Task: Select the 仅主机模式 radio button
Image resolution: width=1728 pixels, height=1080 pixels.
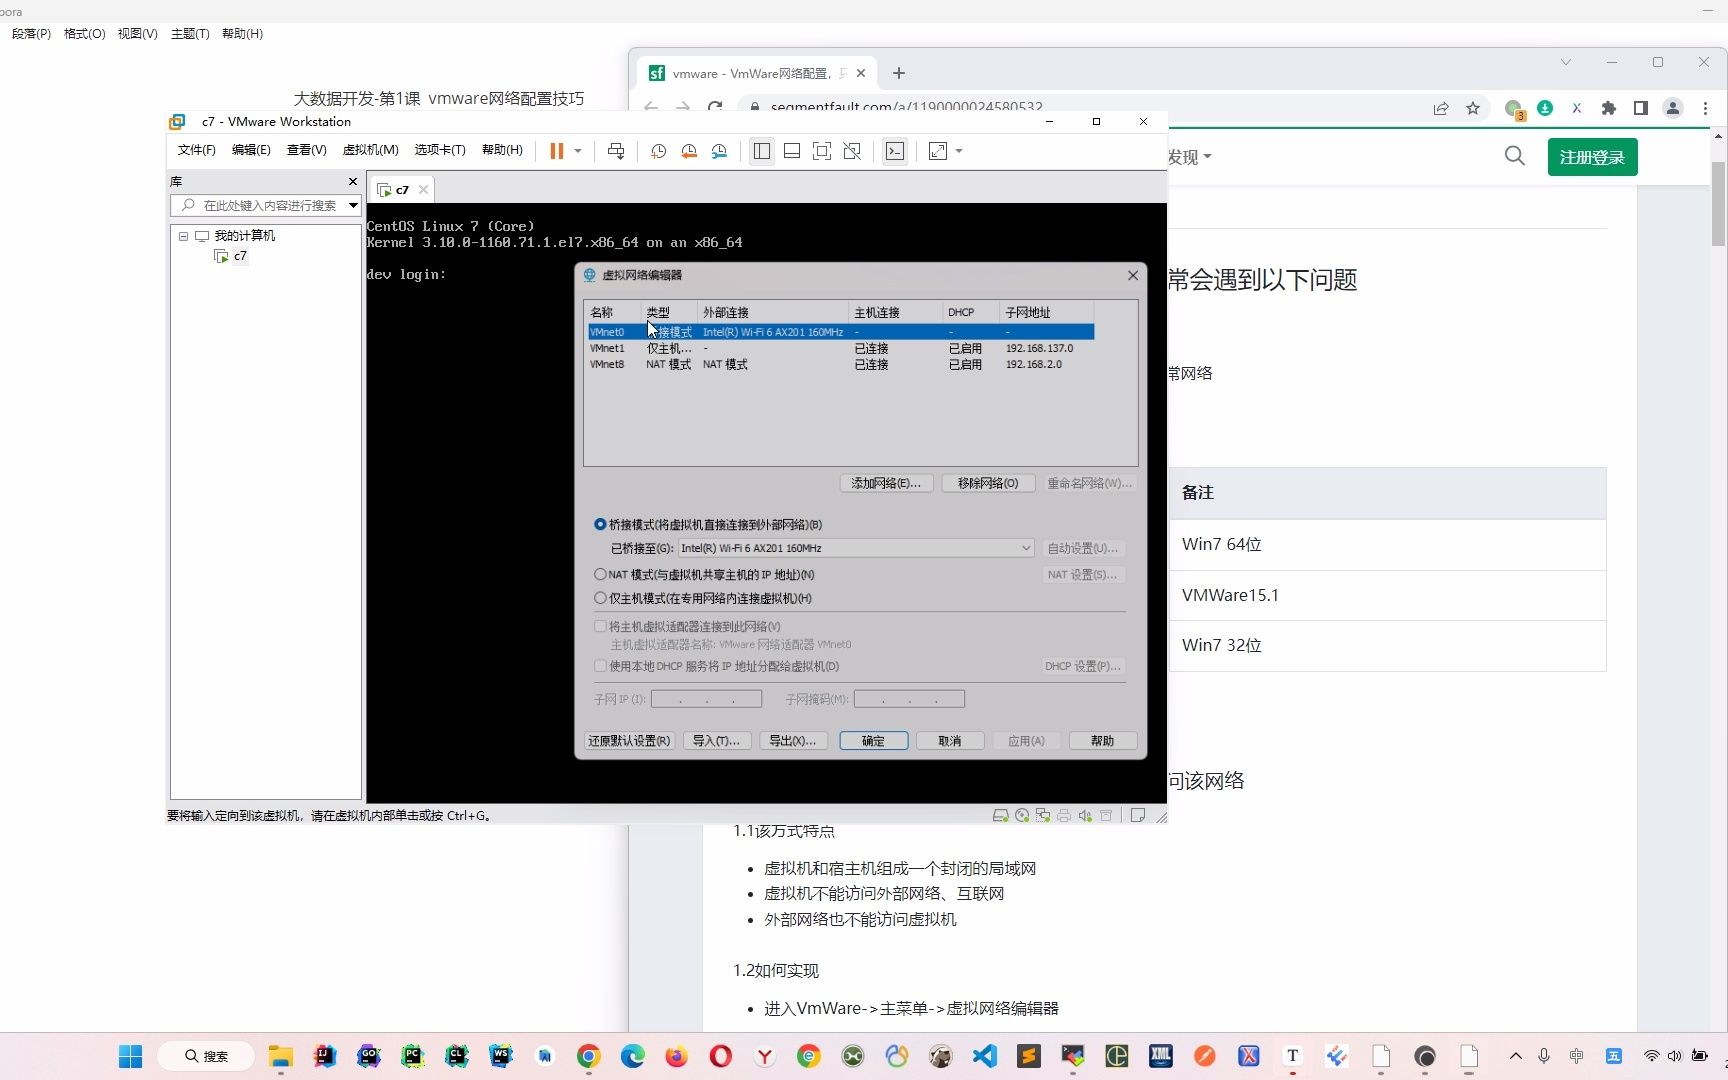Action: pos(600,598)
